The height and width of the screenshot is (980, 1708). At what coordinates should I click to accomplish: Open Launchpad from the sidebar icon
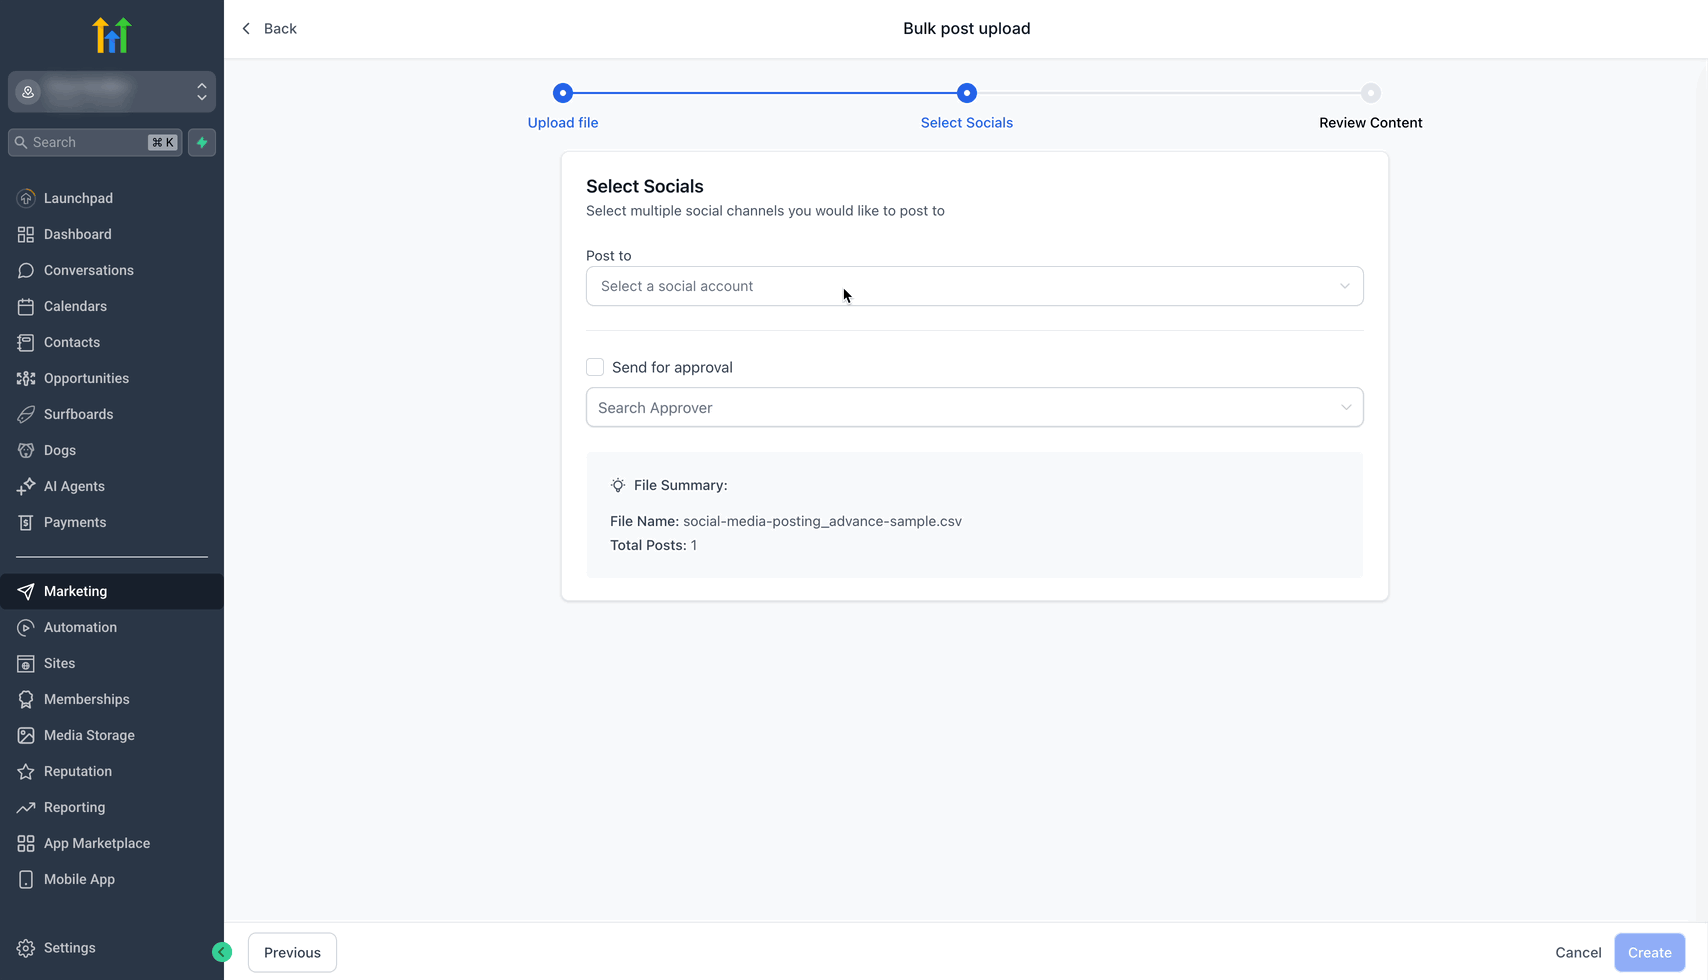(26, 198)
